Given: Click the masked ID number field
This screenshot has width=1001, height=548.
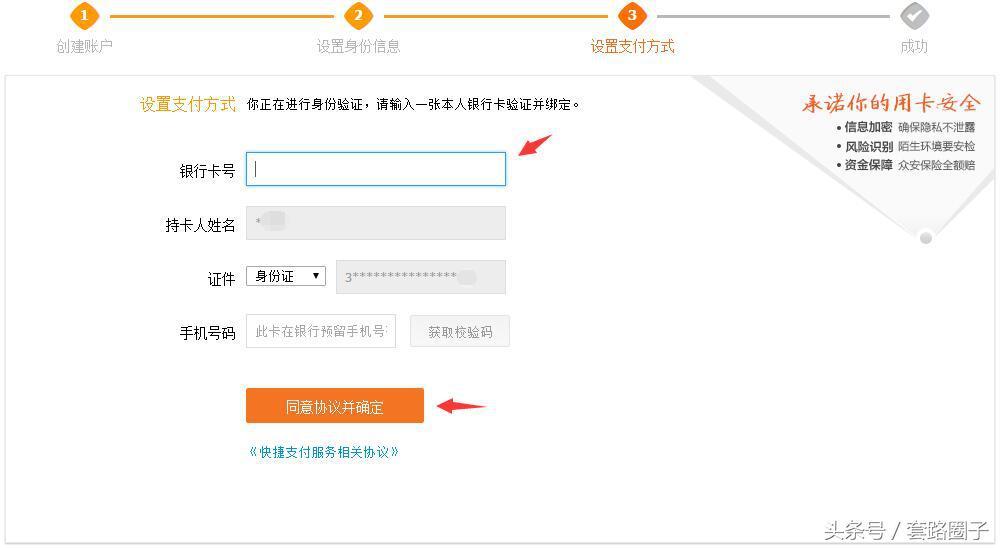Looking at the screenshot, I should click(x=421, y=277).
